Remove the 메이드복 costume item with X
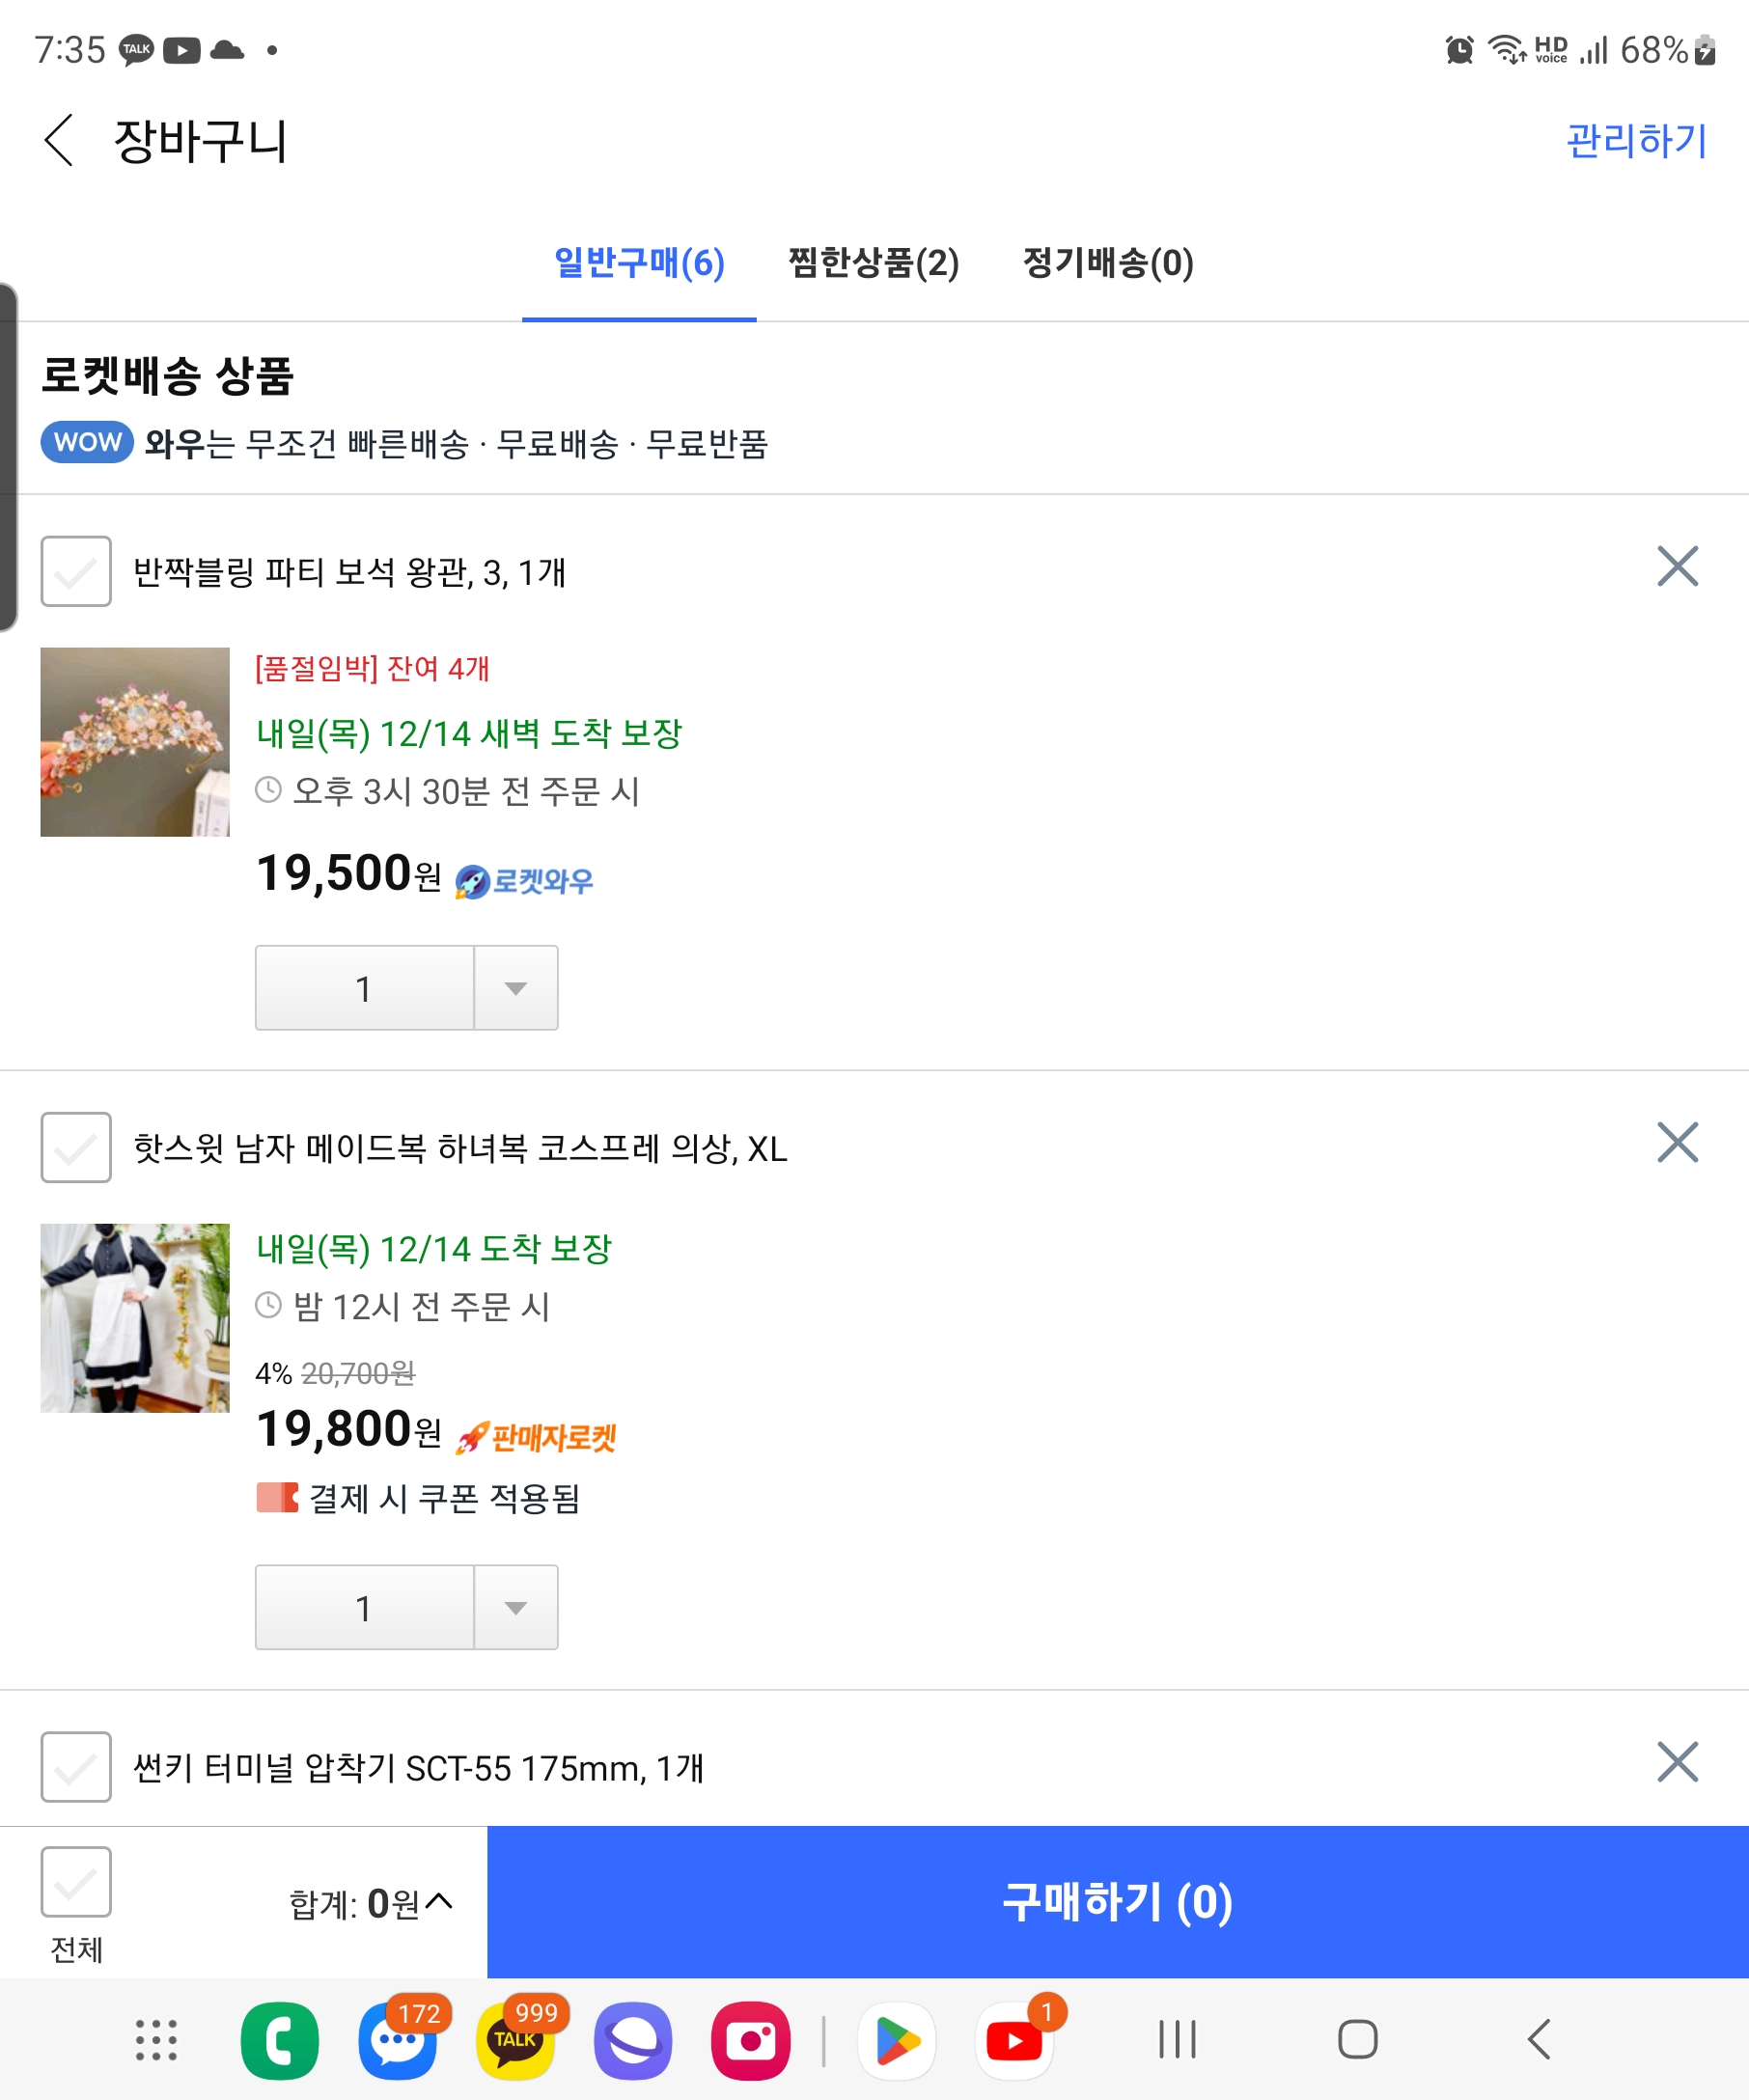Screen dimensions: 1749x2100 click(1677, 1142)
